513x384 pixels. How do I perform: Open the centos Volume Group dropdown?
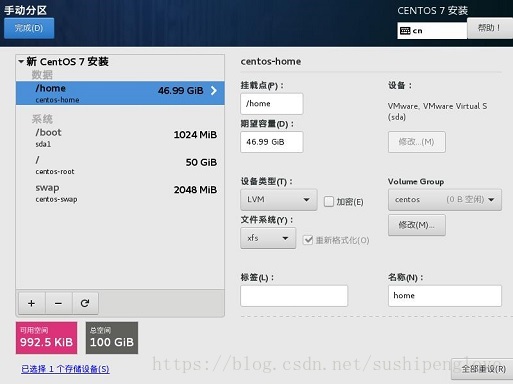click(445, 200)
